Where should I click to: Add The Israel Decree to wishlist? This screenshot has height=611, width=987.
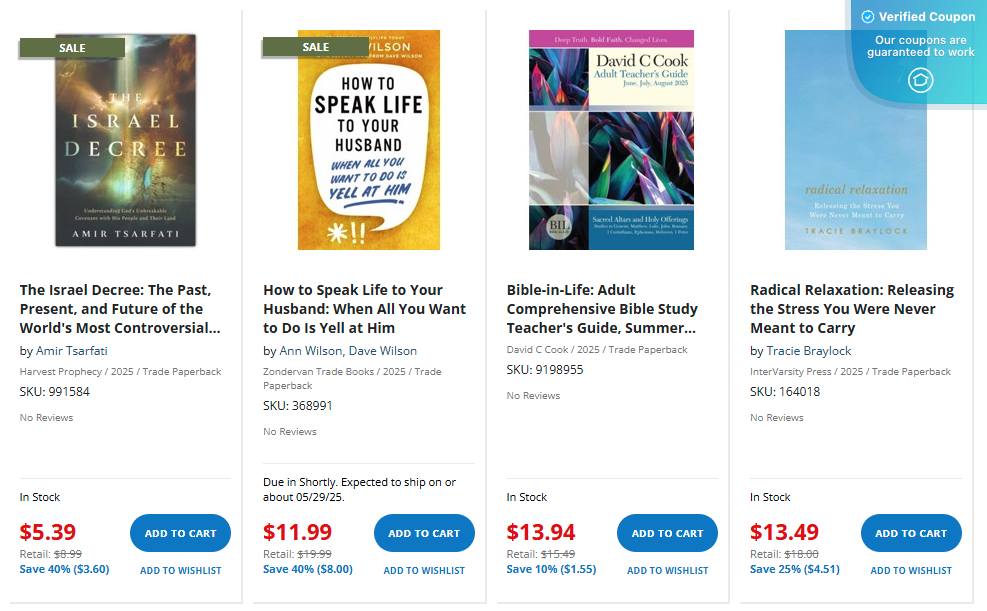[x=180, y=570]
